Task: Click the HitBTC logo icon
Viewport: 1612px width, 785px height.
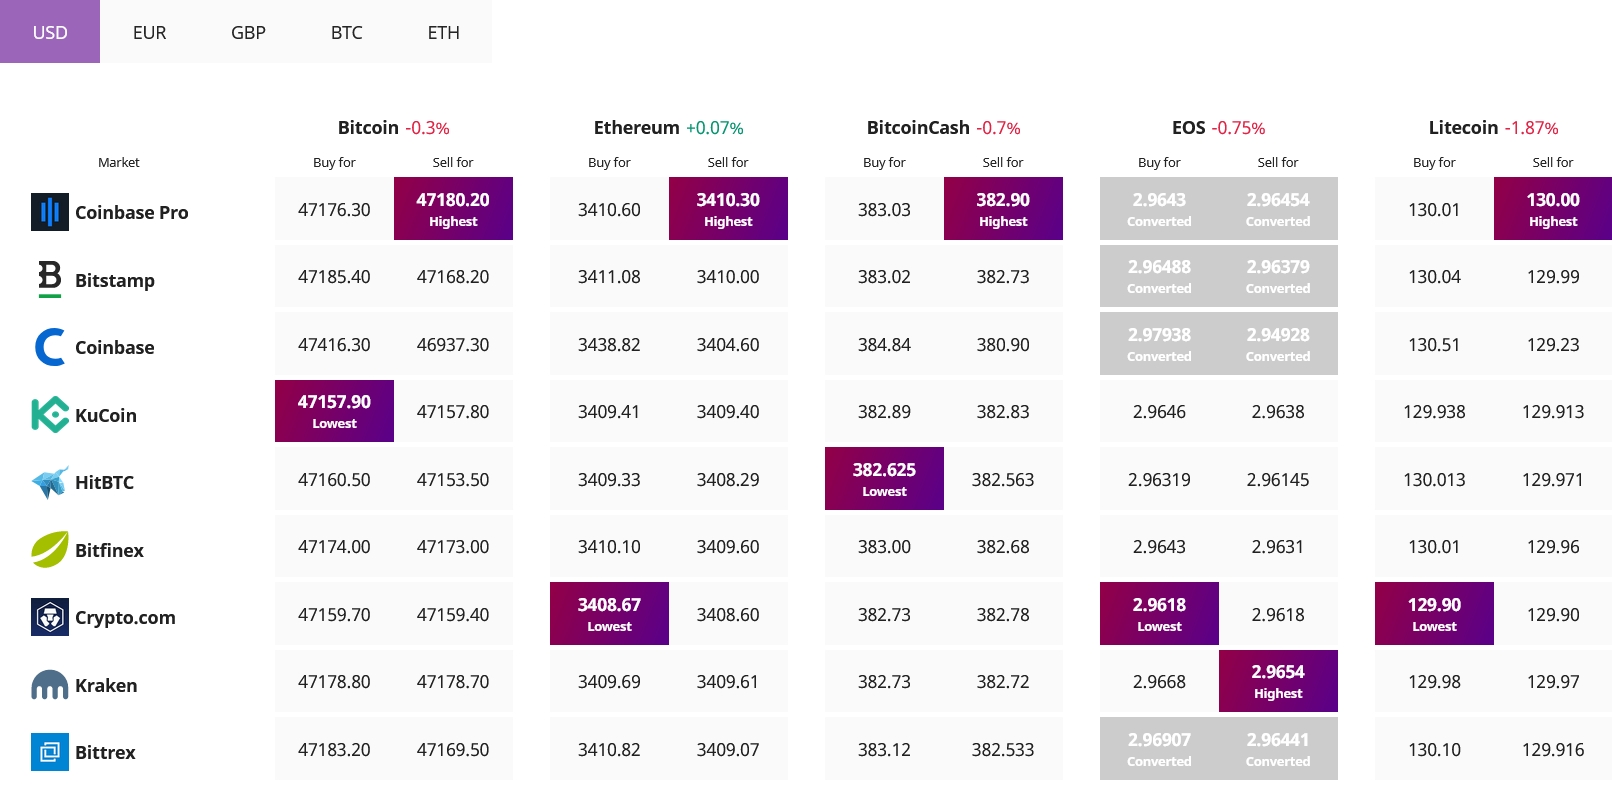Action: click(x=50, y=482)
